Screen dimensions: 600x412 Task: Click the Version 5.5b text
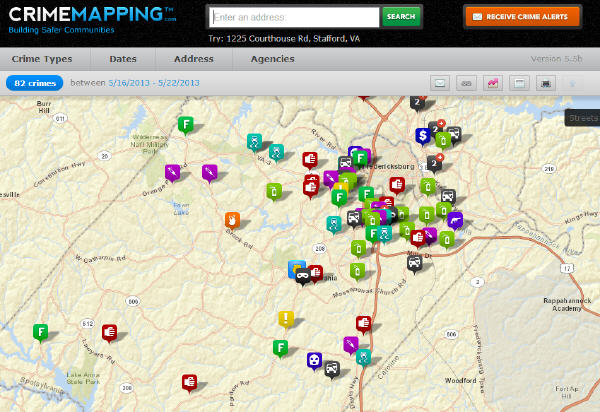click(556, 59)
